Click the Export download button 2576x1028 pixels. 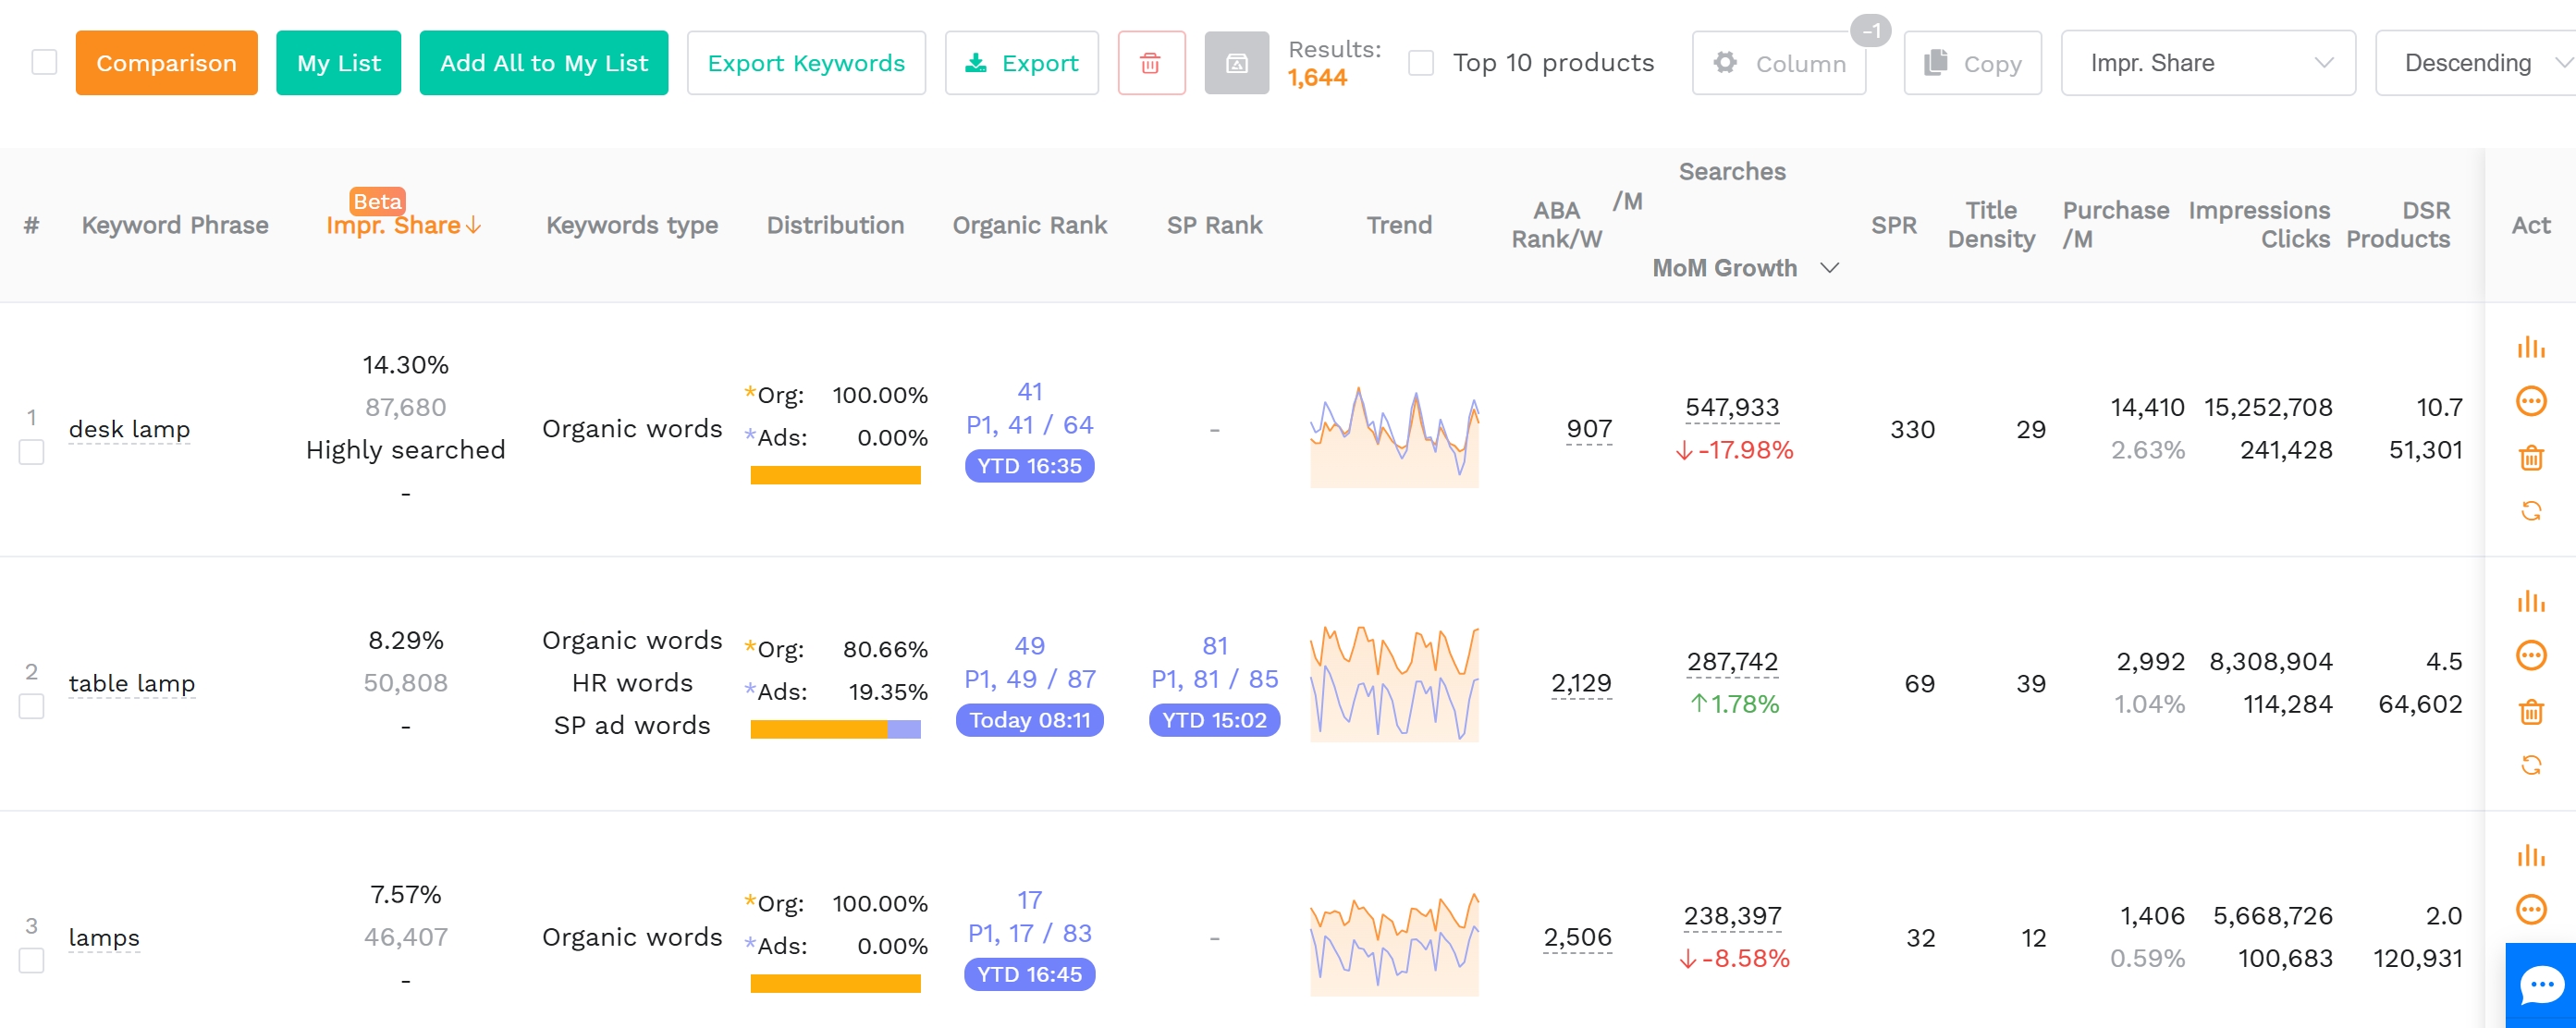pos(1021,63)
